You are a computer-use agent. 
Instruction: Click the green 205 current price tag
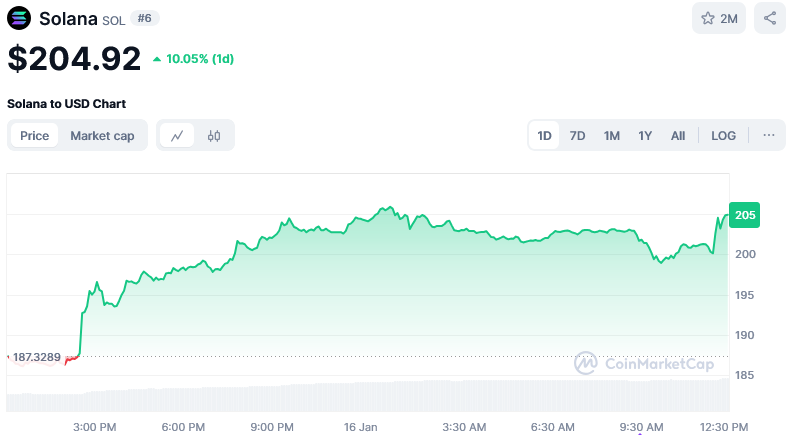[744, 215]
